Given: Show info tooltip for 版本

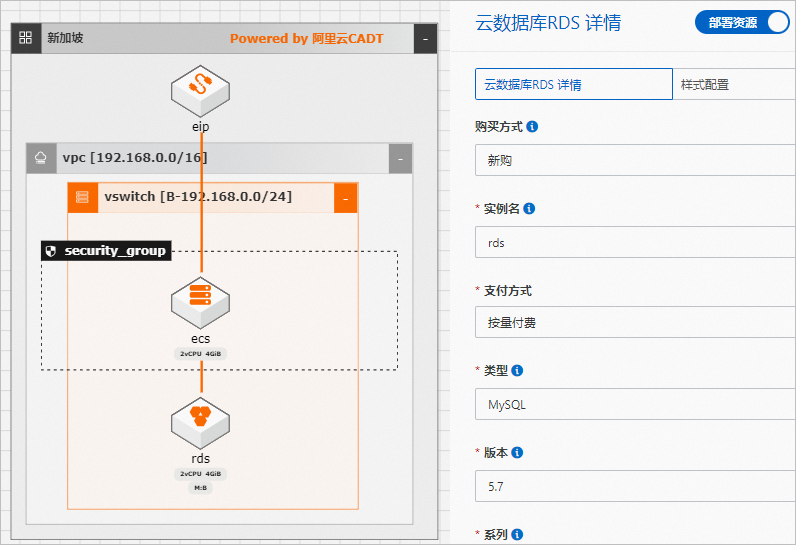Looking at the screenshot, I should 517,452.
